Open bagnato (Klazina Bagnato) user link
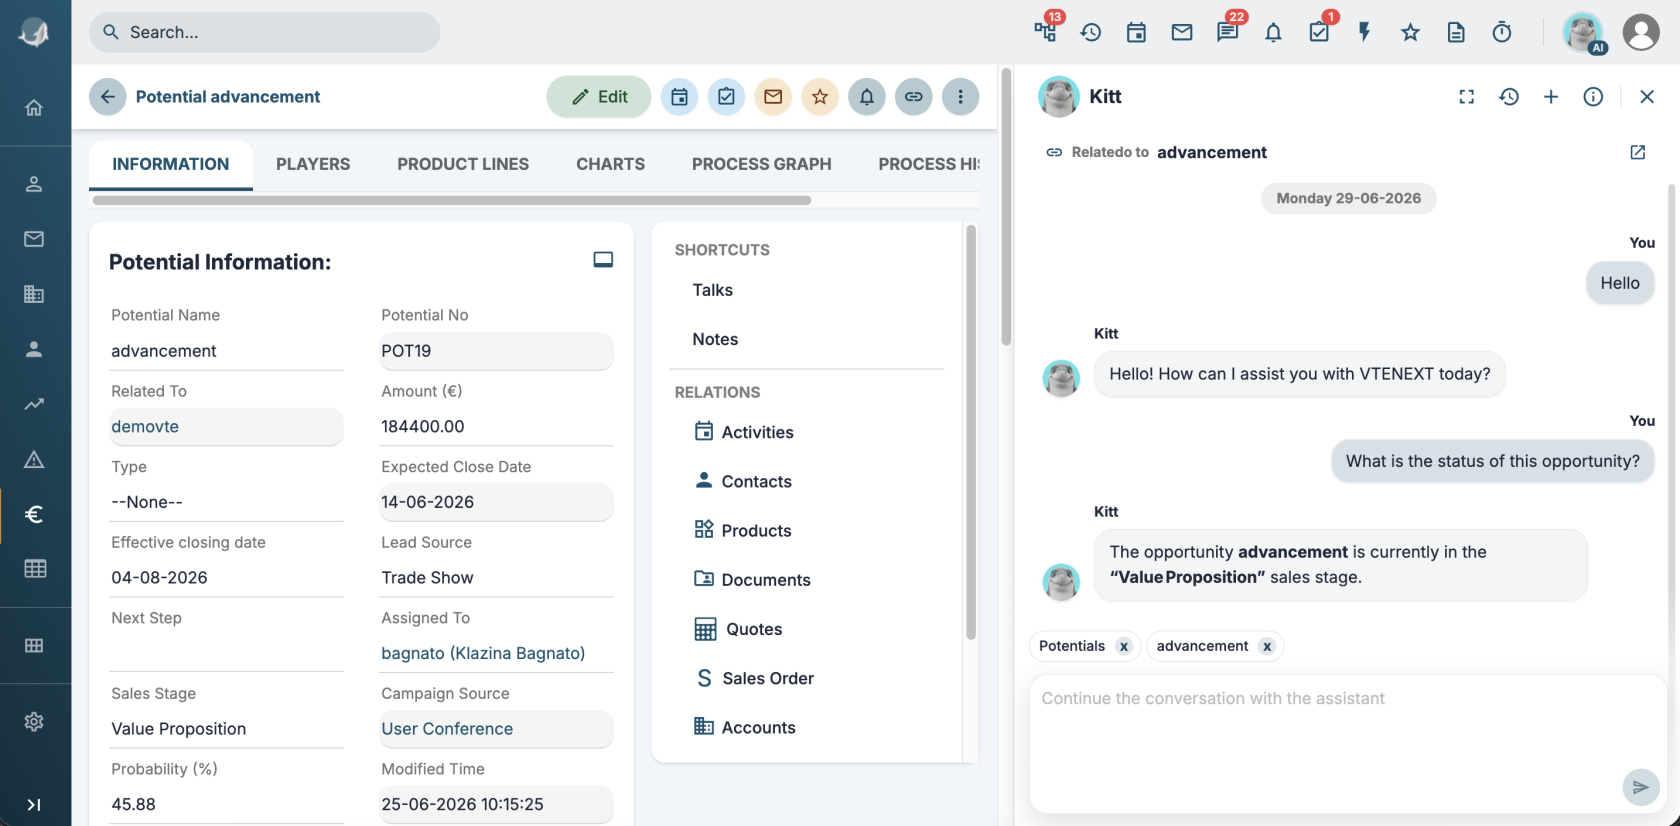Screen dimensions: 1680x826 coord(483,653)
